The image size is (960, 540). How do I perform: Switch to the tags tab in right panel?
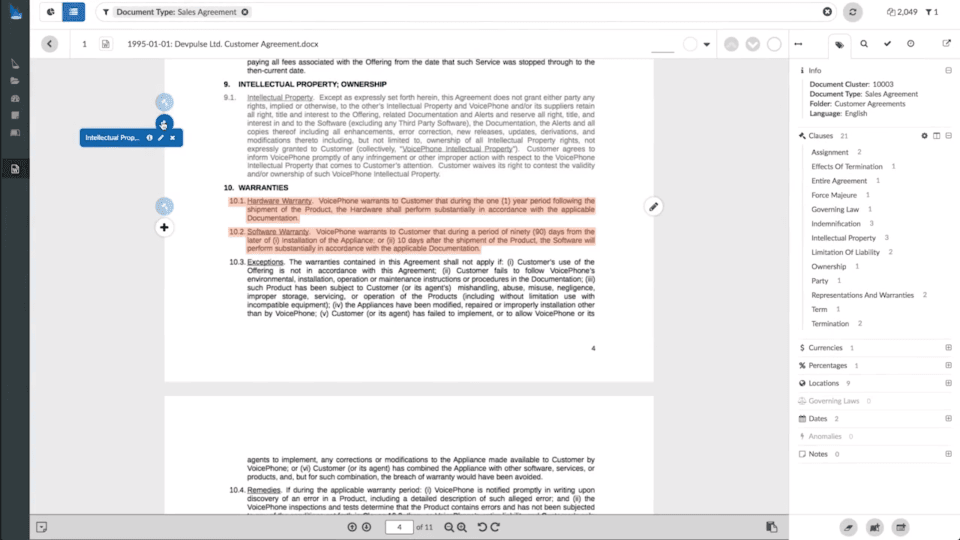pos(839,45)
